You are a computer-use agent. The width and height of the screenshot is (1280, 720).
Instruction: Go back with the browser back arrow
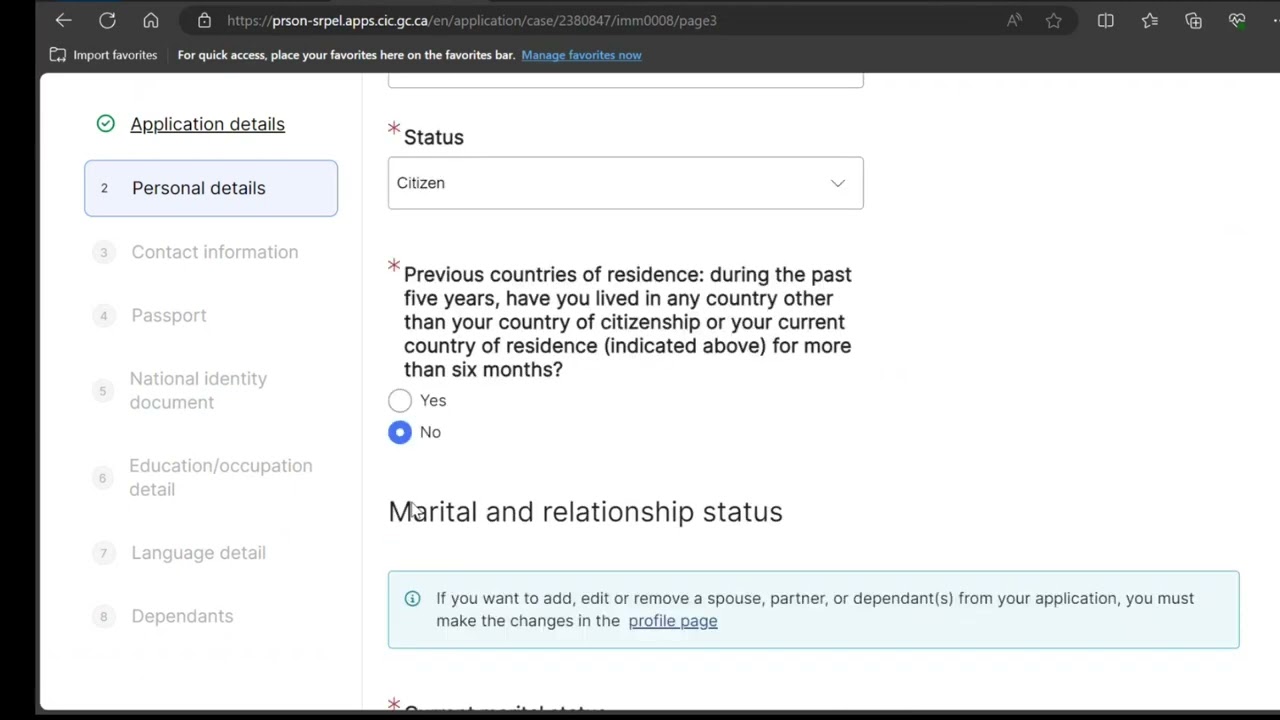point(63,20)
